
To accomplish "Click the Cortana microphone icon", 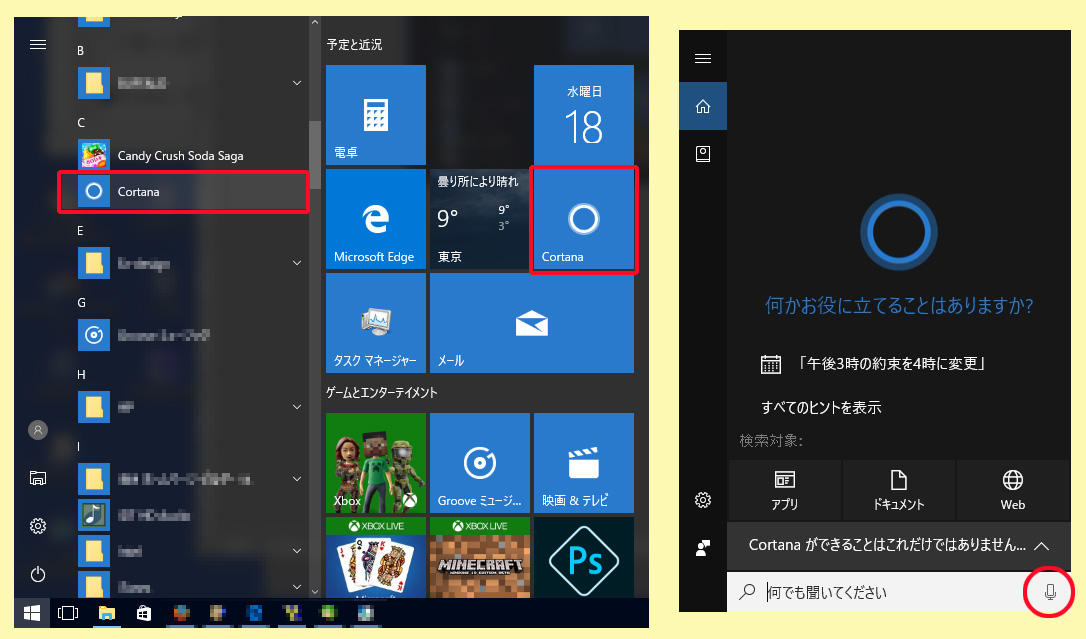I will pos(1049,592).
